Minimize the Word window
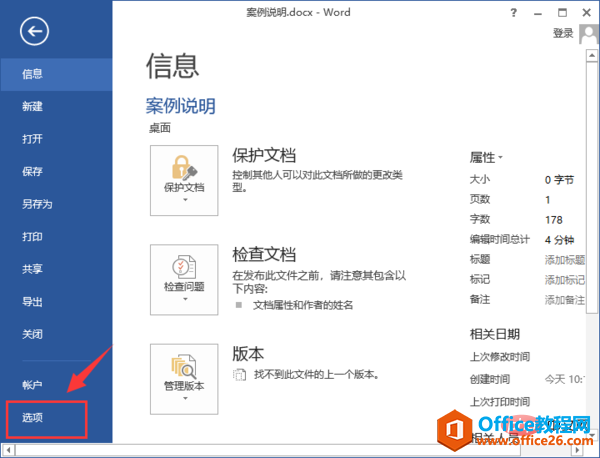Screen dimensions: 600x458 (538, 13)
